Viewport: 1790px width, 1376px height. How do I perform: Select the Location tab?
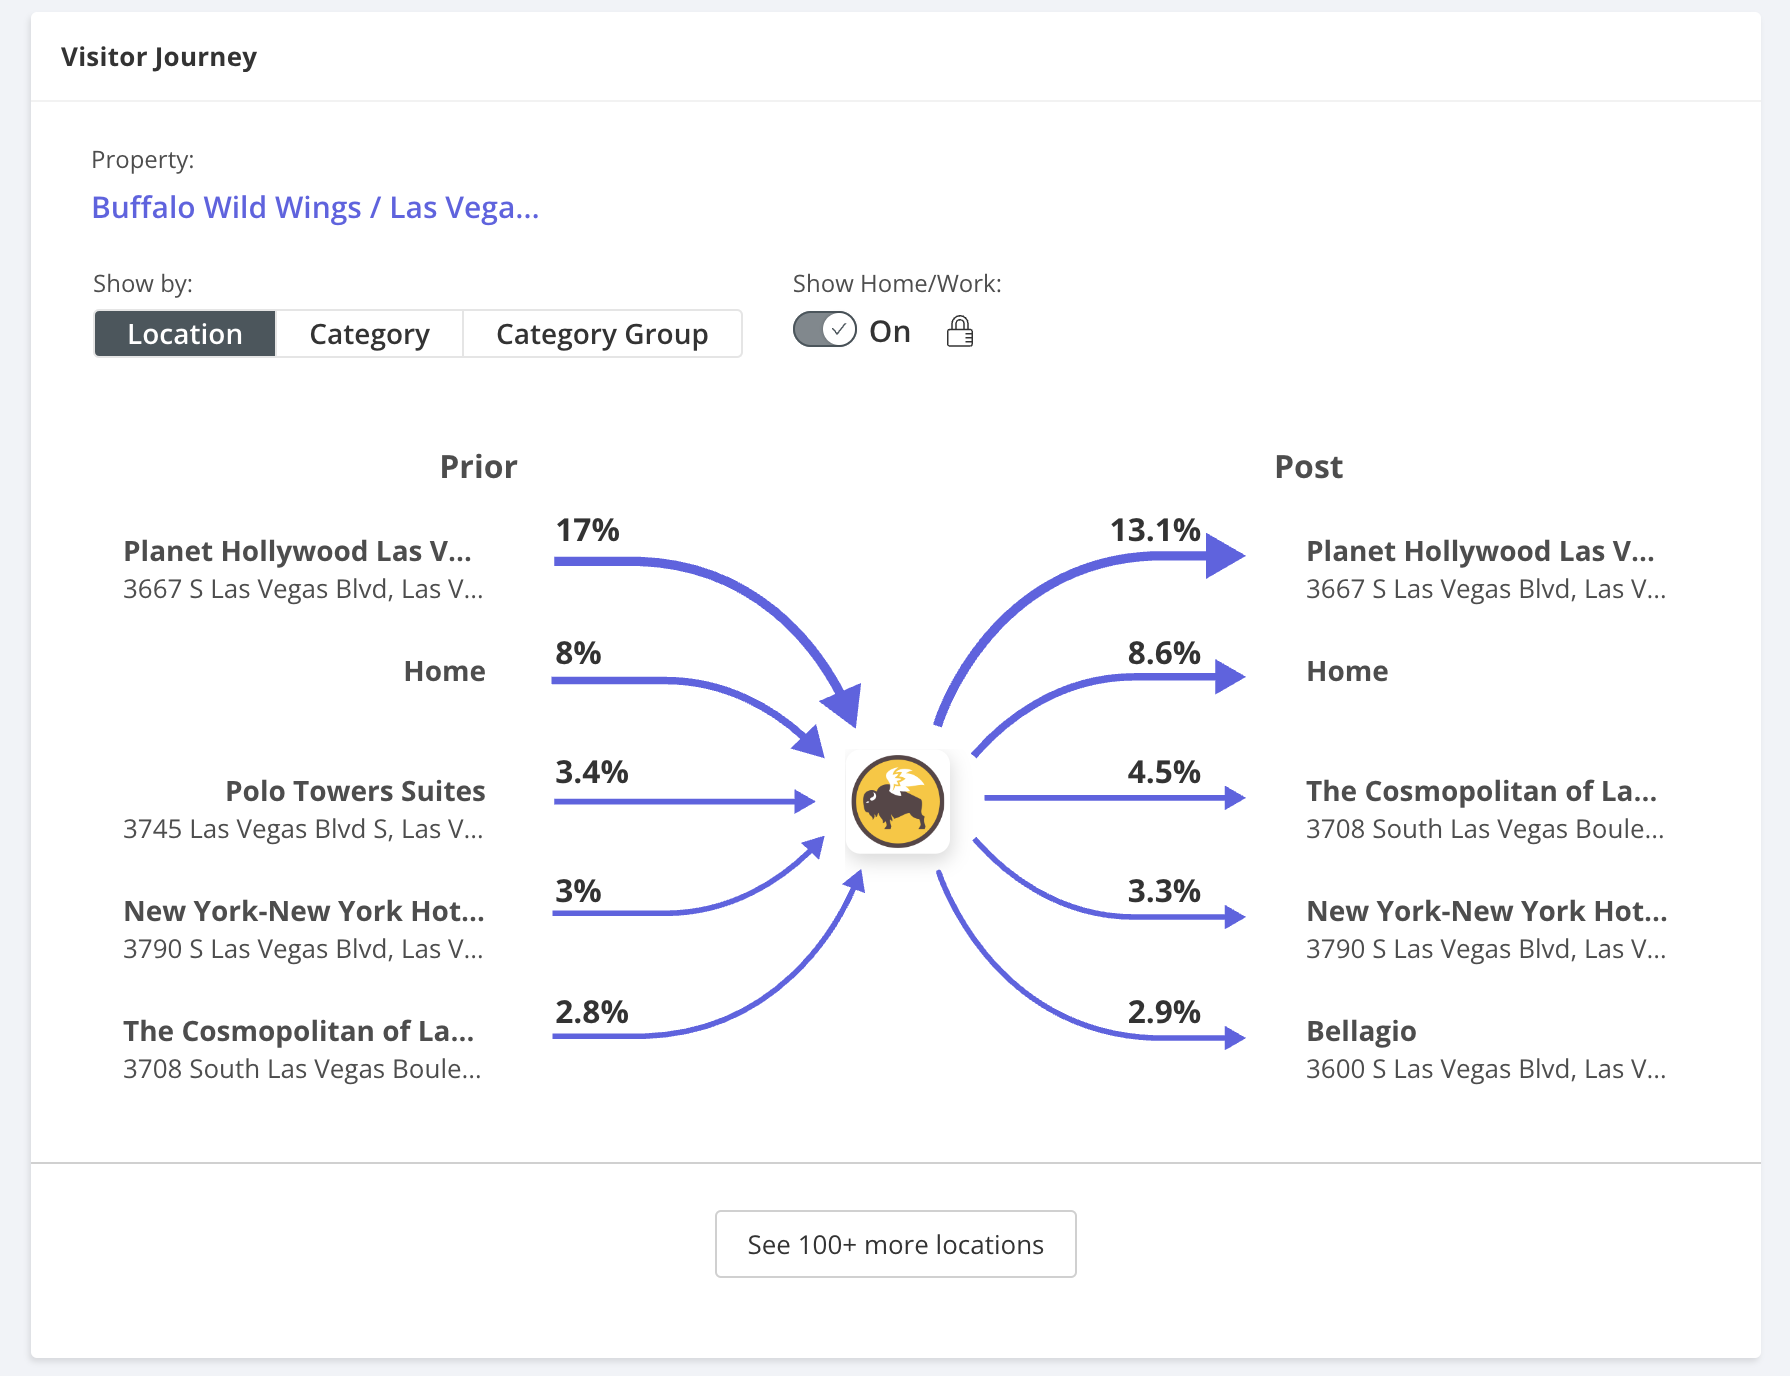click(185, 334)
